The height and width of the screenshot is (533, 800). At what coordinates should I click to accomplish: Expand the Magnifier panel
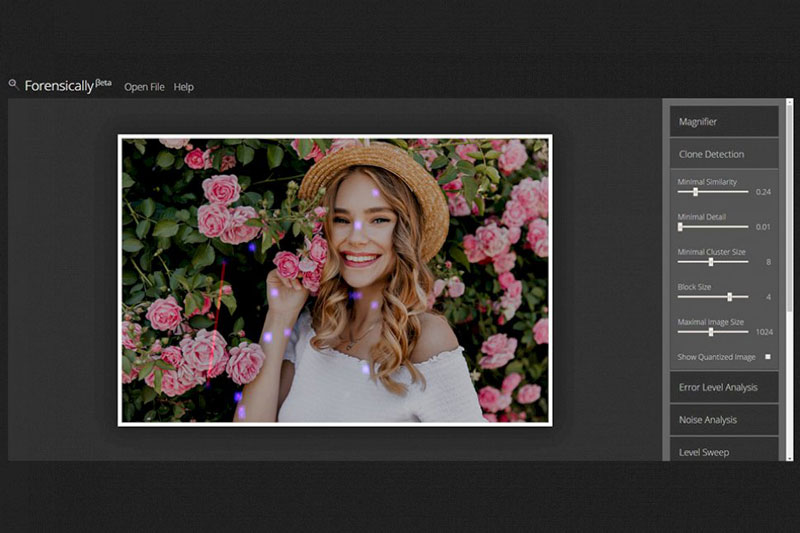724,121
